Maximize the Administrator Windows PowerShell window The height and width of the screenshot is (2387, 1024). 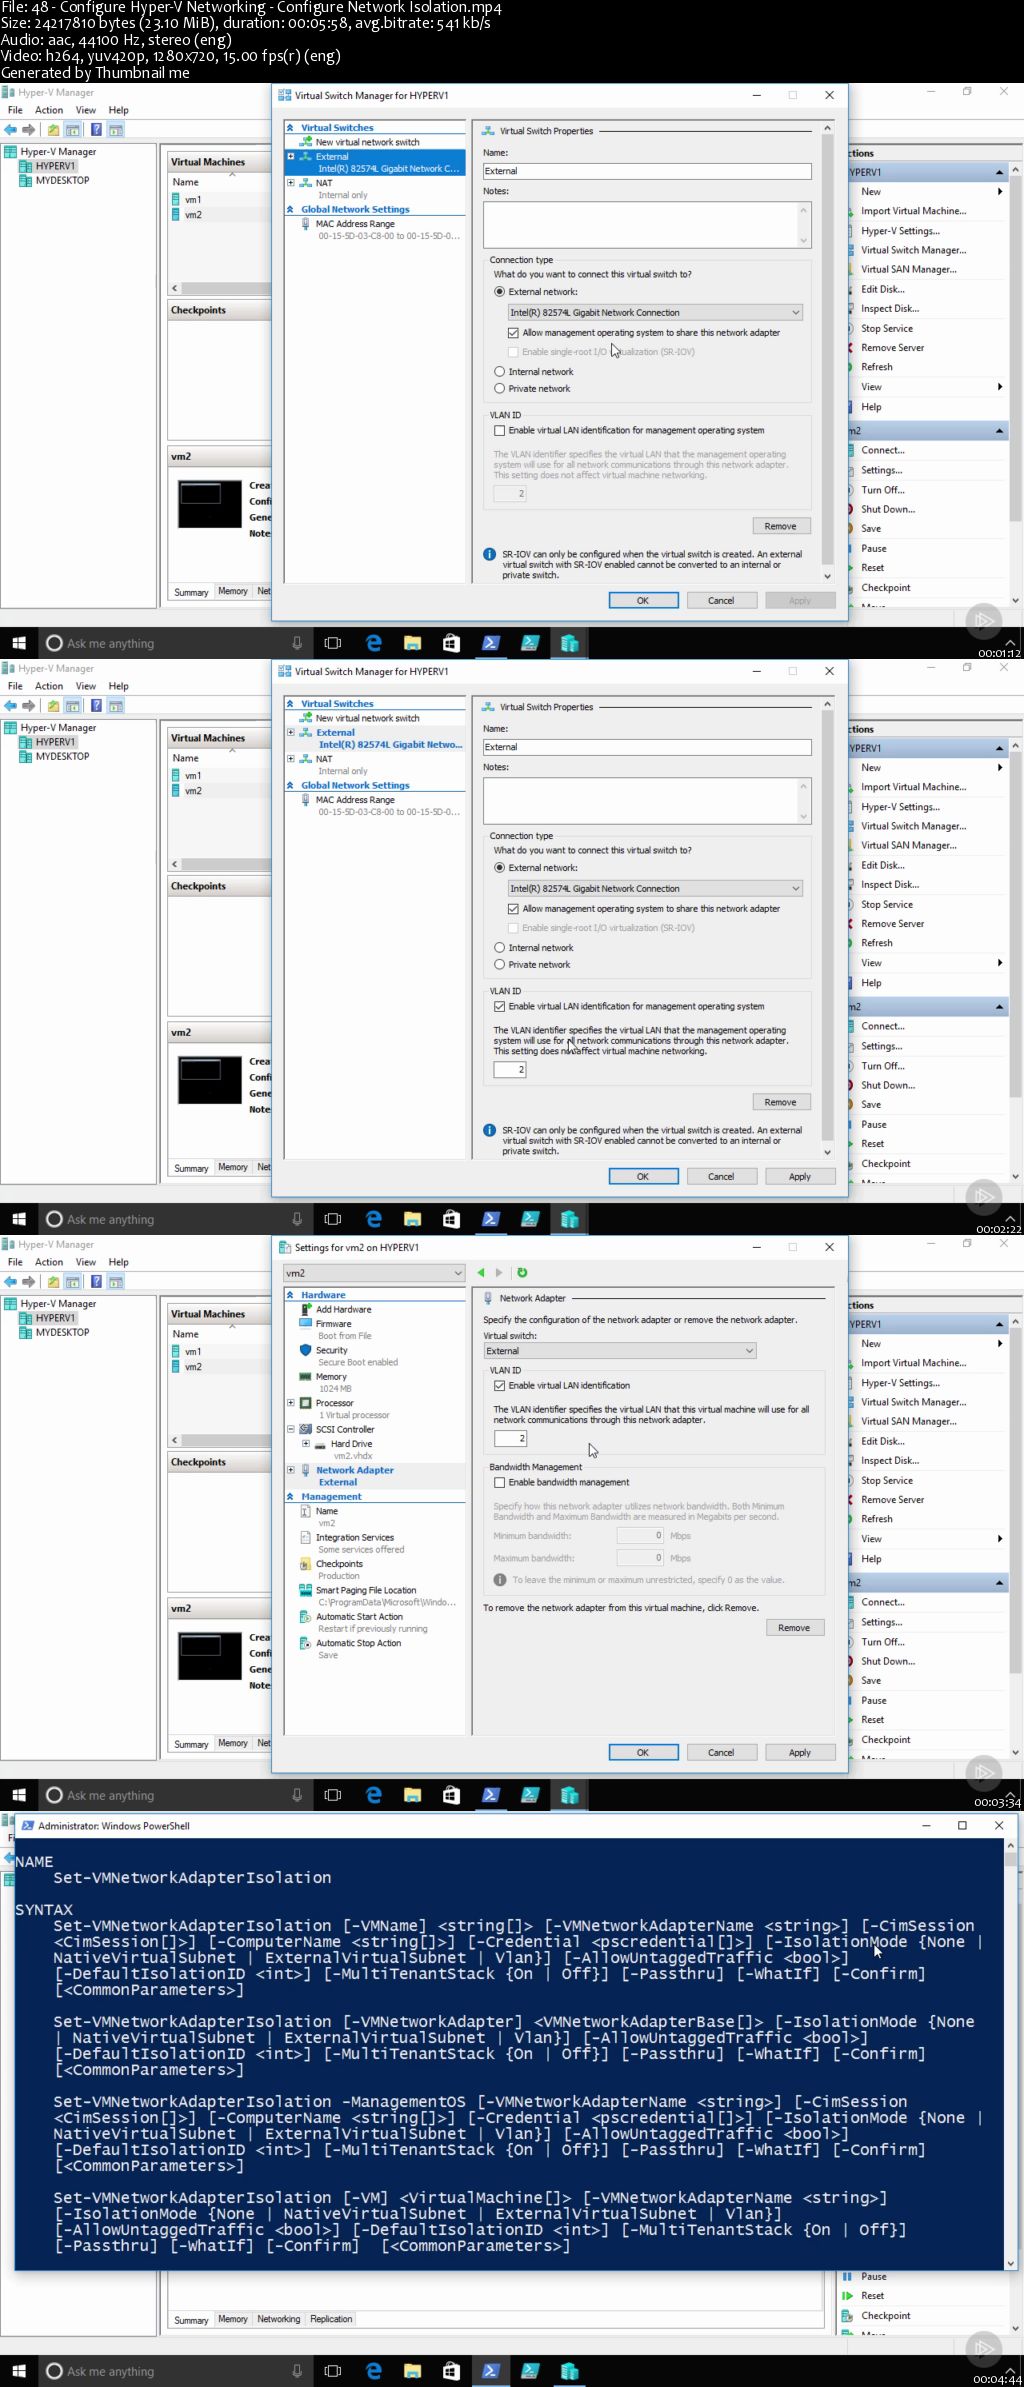962,1825
